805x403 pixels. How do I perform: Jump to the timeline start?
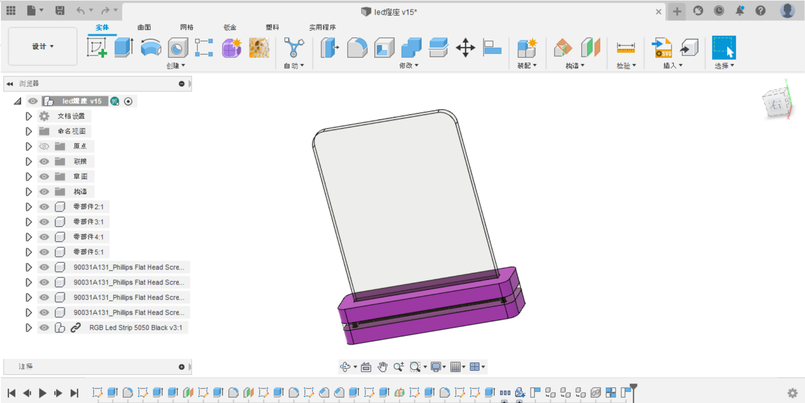click(x=12, y=393)
